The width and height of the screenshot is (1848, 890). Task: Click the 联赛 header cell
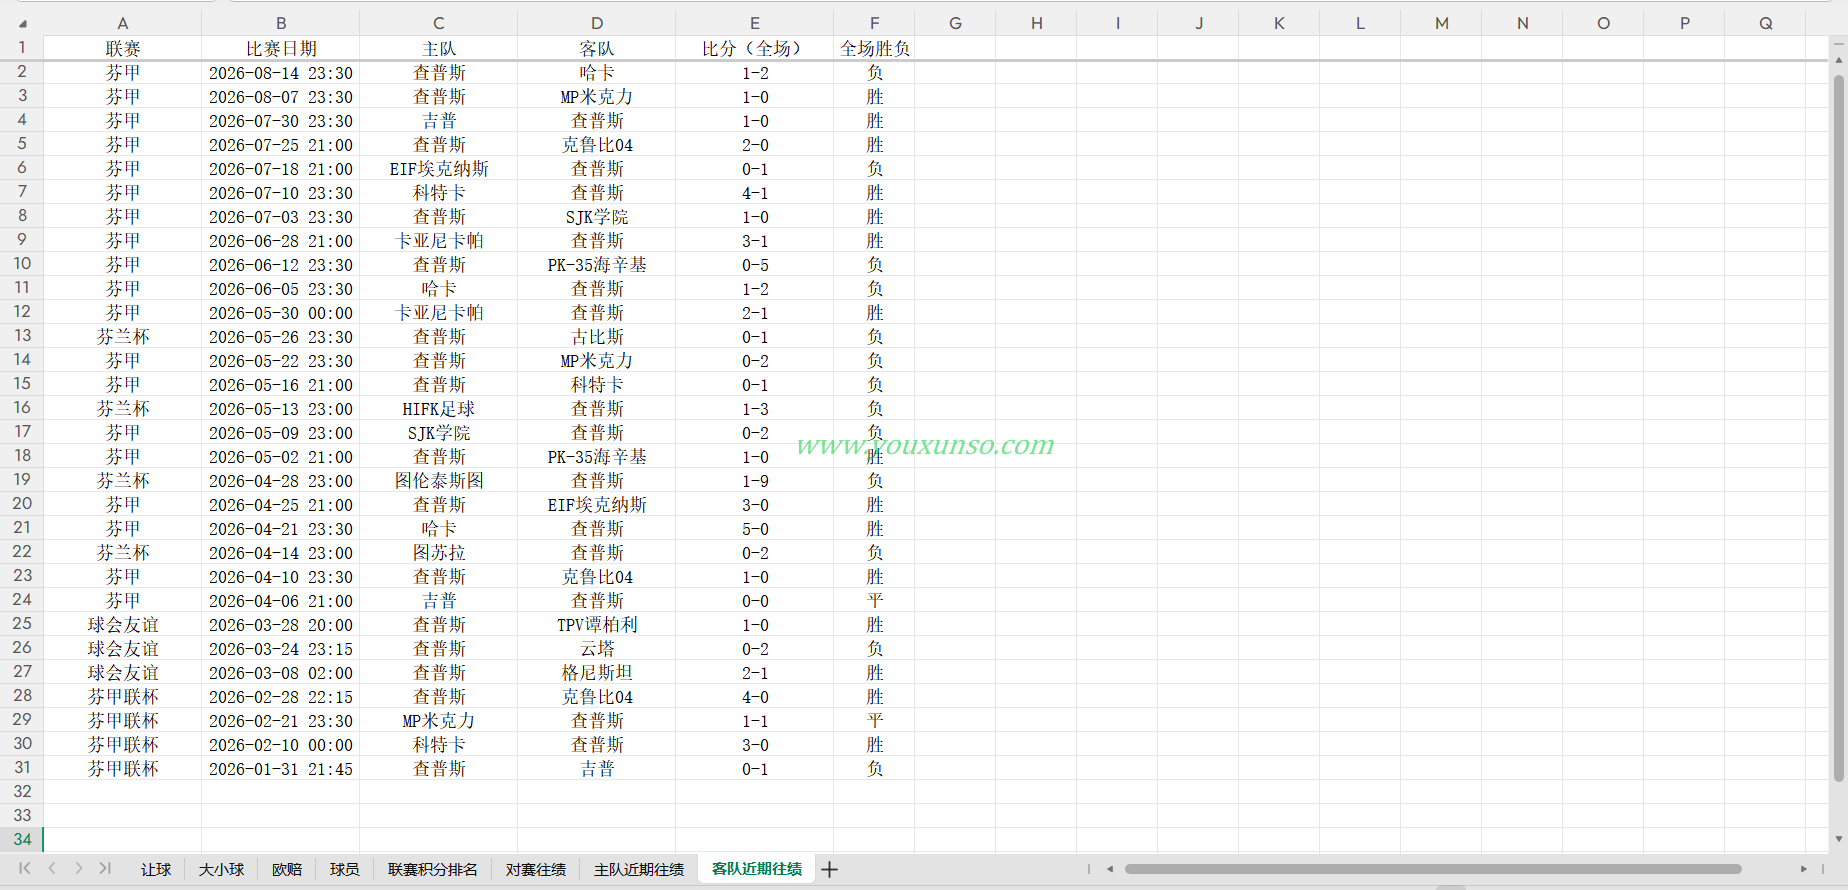pyautogui.click(x=122, y=48)
